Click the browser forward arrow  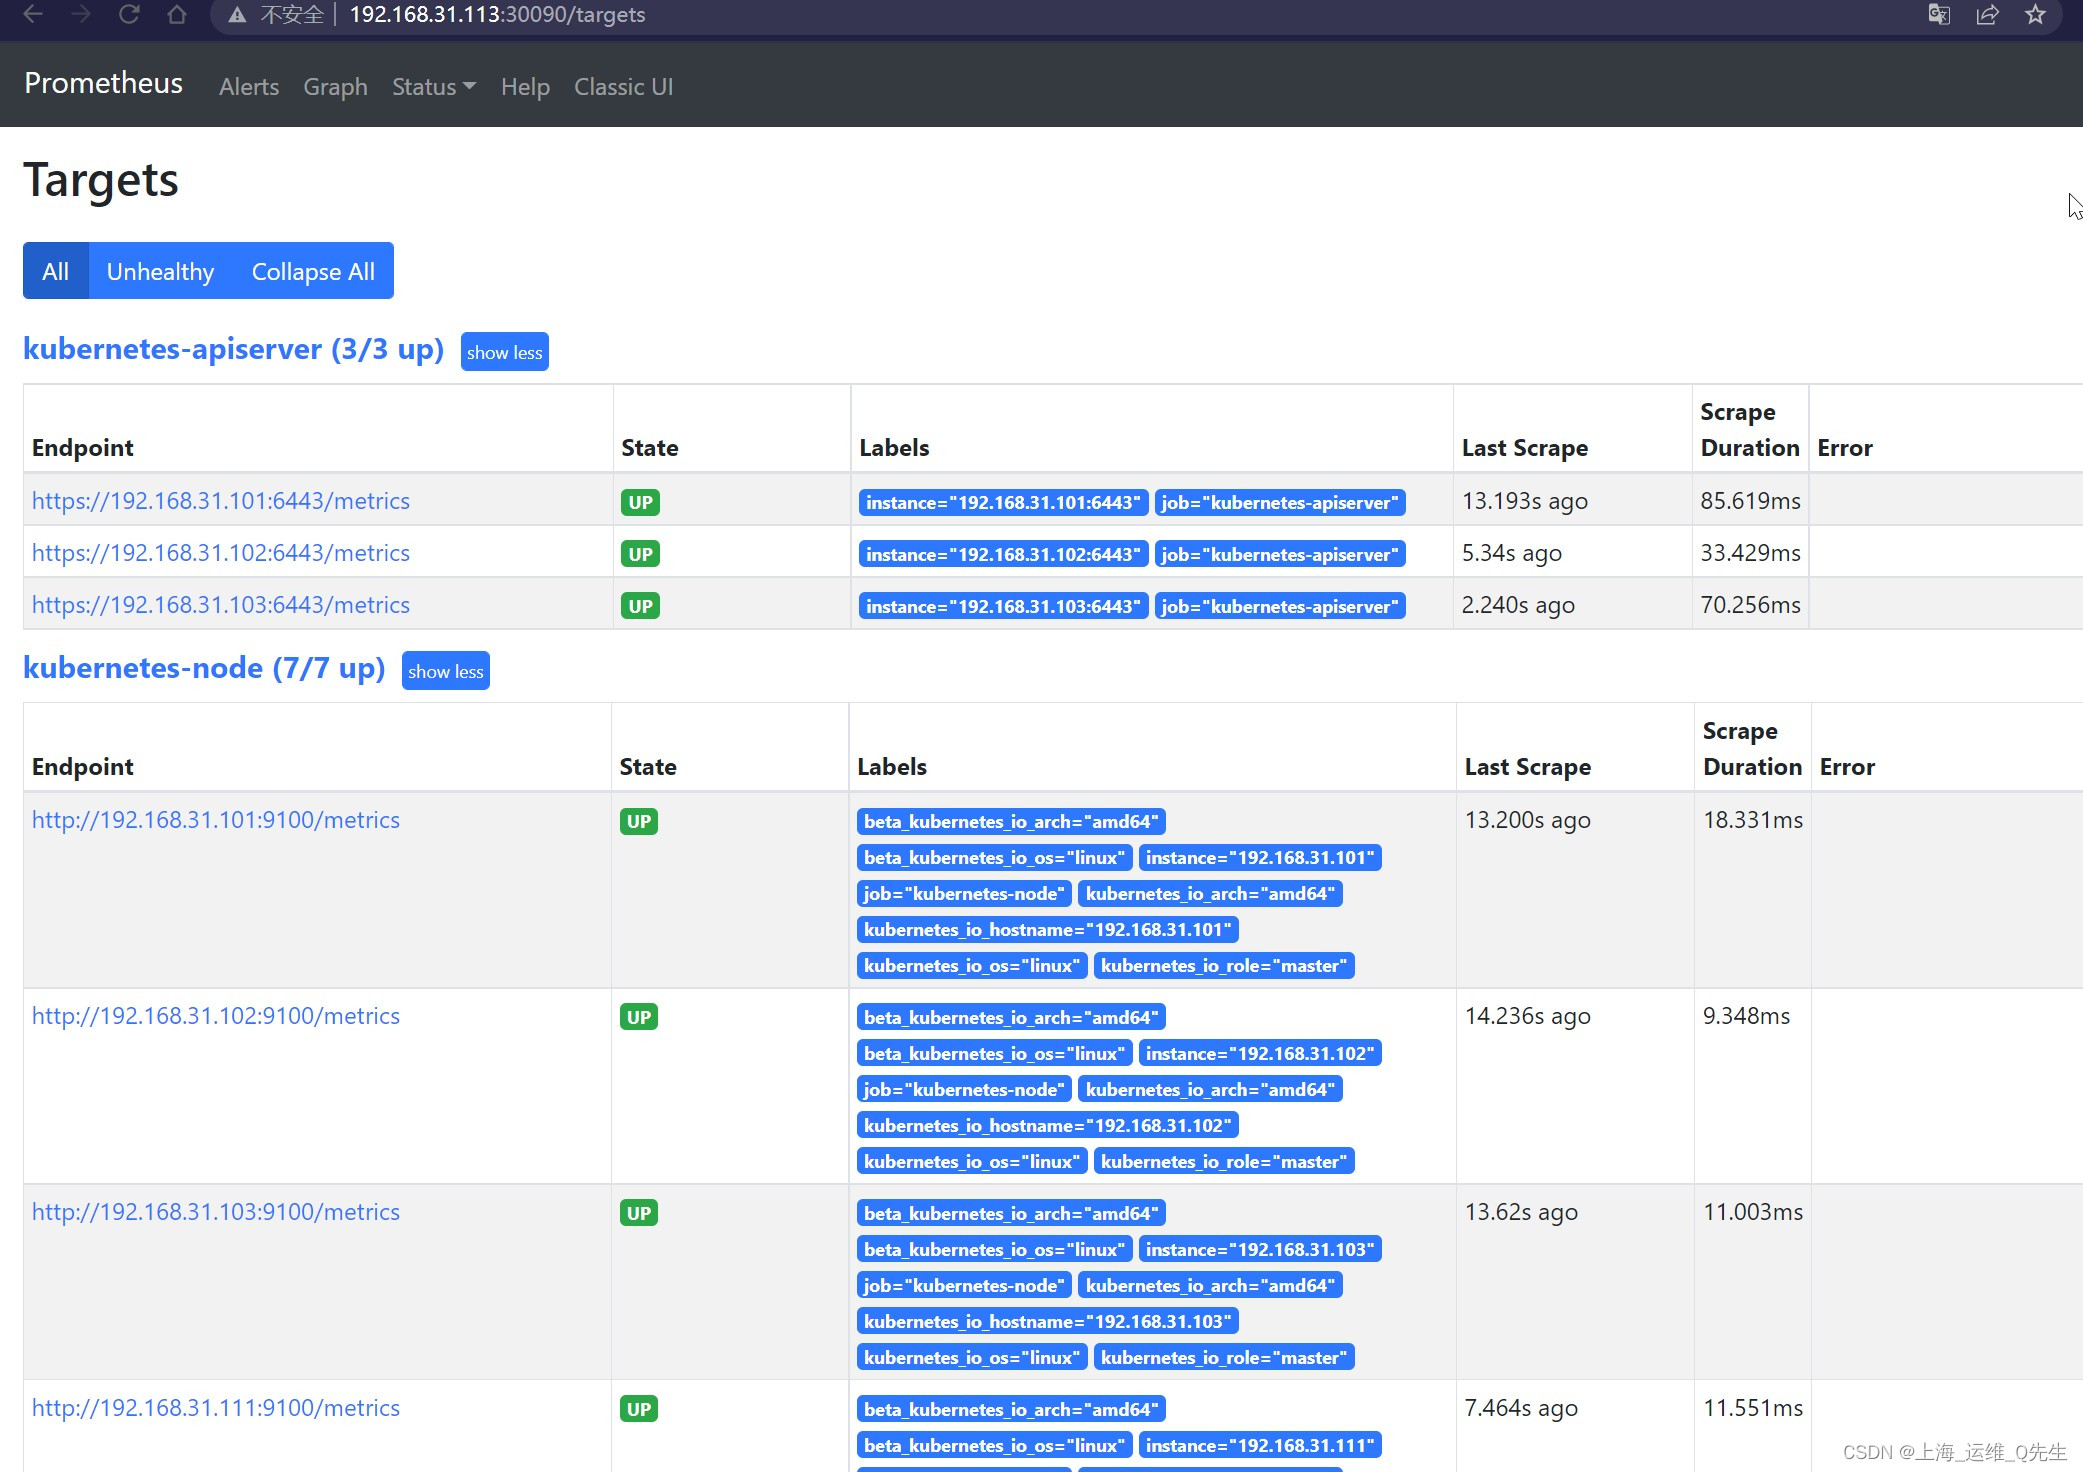pyautogui.click(x=81, y=15)
